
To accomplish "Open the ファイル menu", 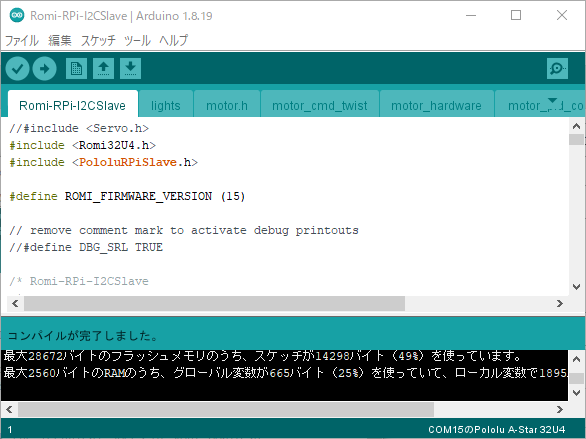I will point(22,40).
